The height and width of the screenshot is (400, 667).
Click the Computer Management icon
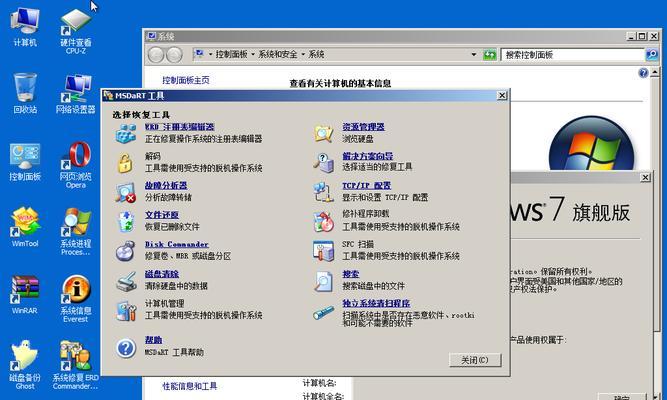pyautogui.click(x=126, y=311)
